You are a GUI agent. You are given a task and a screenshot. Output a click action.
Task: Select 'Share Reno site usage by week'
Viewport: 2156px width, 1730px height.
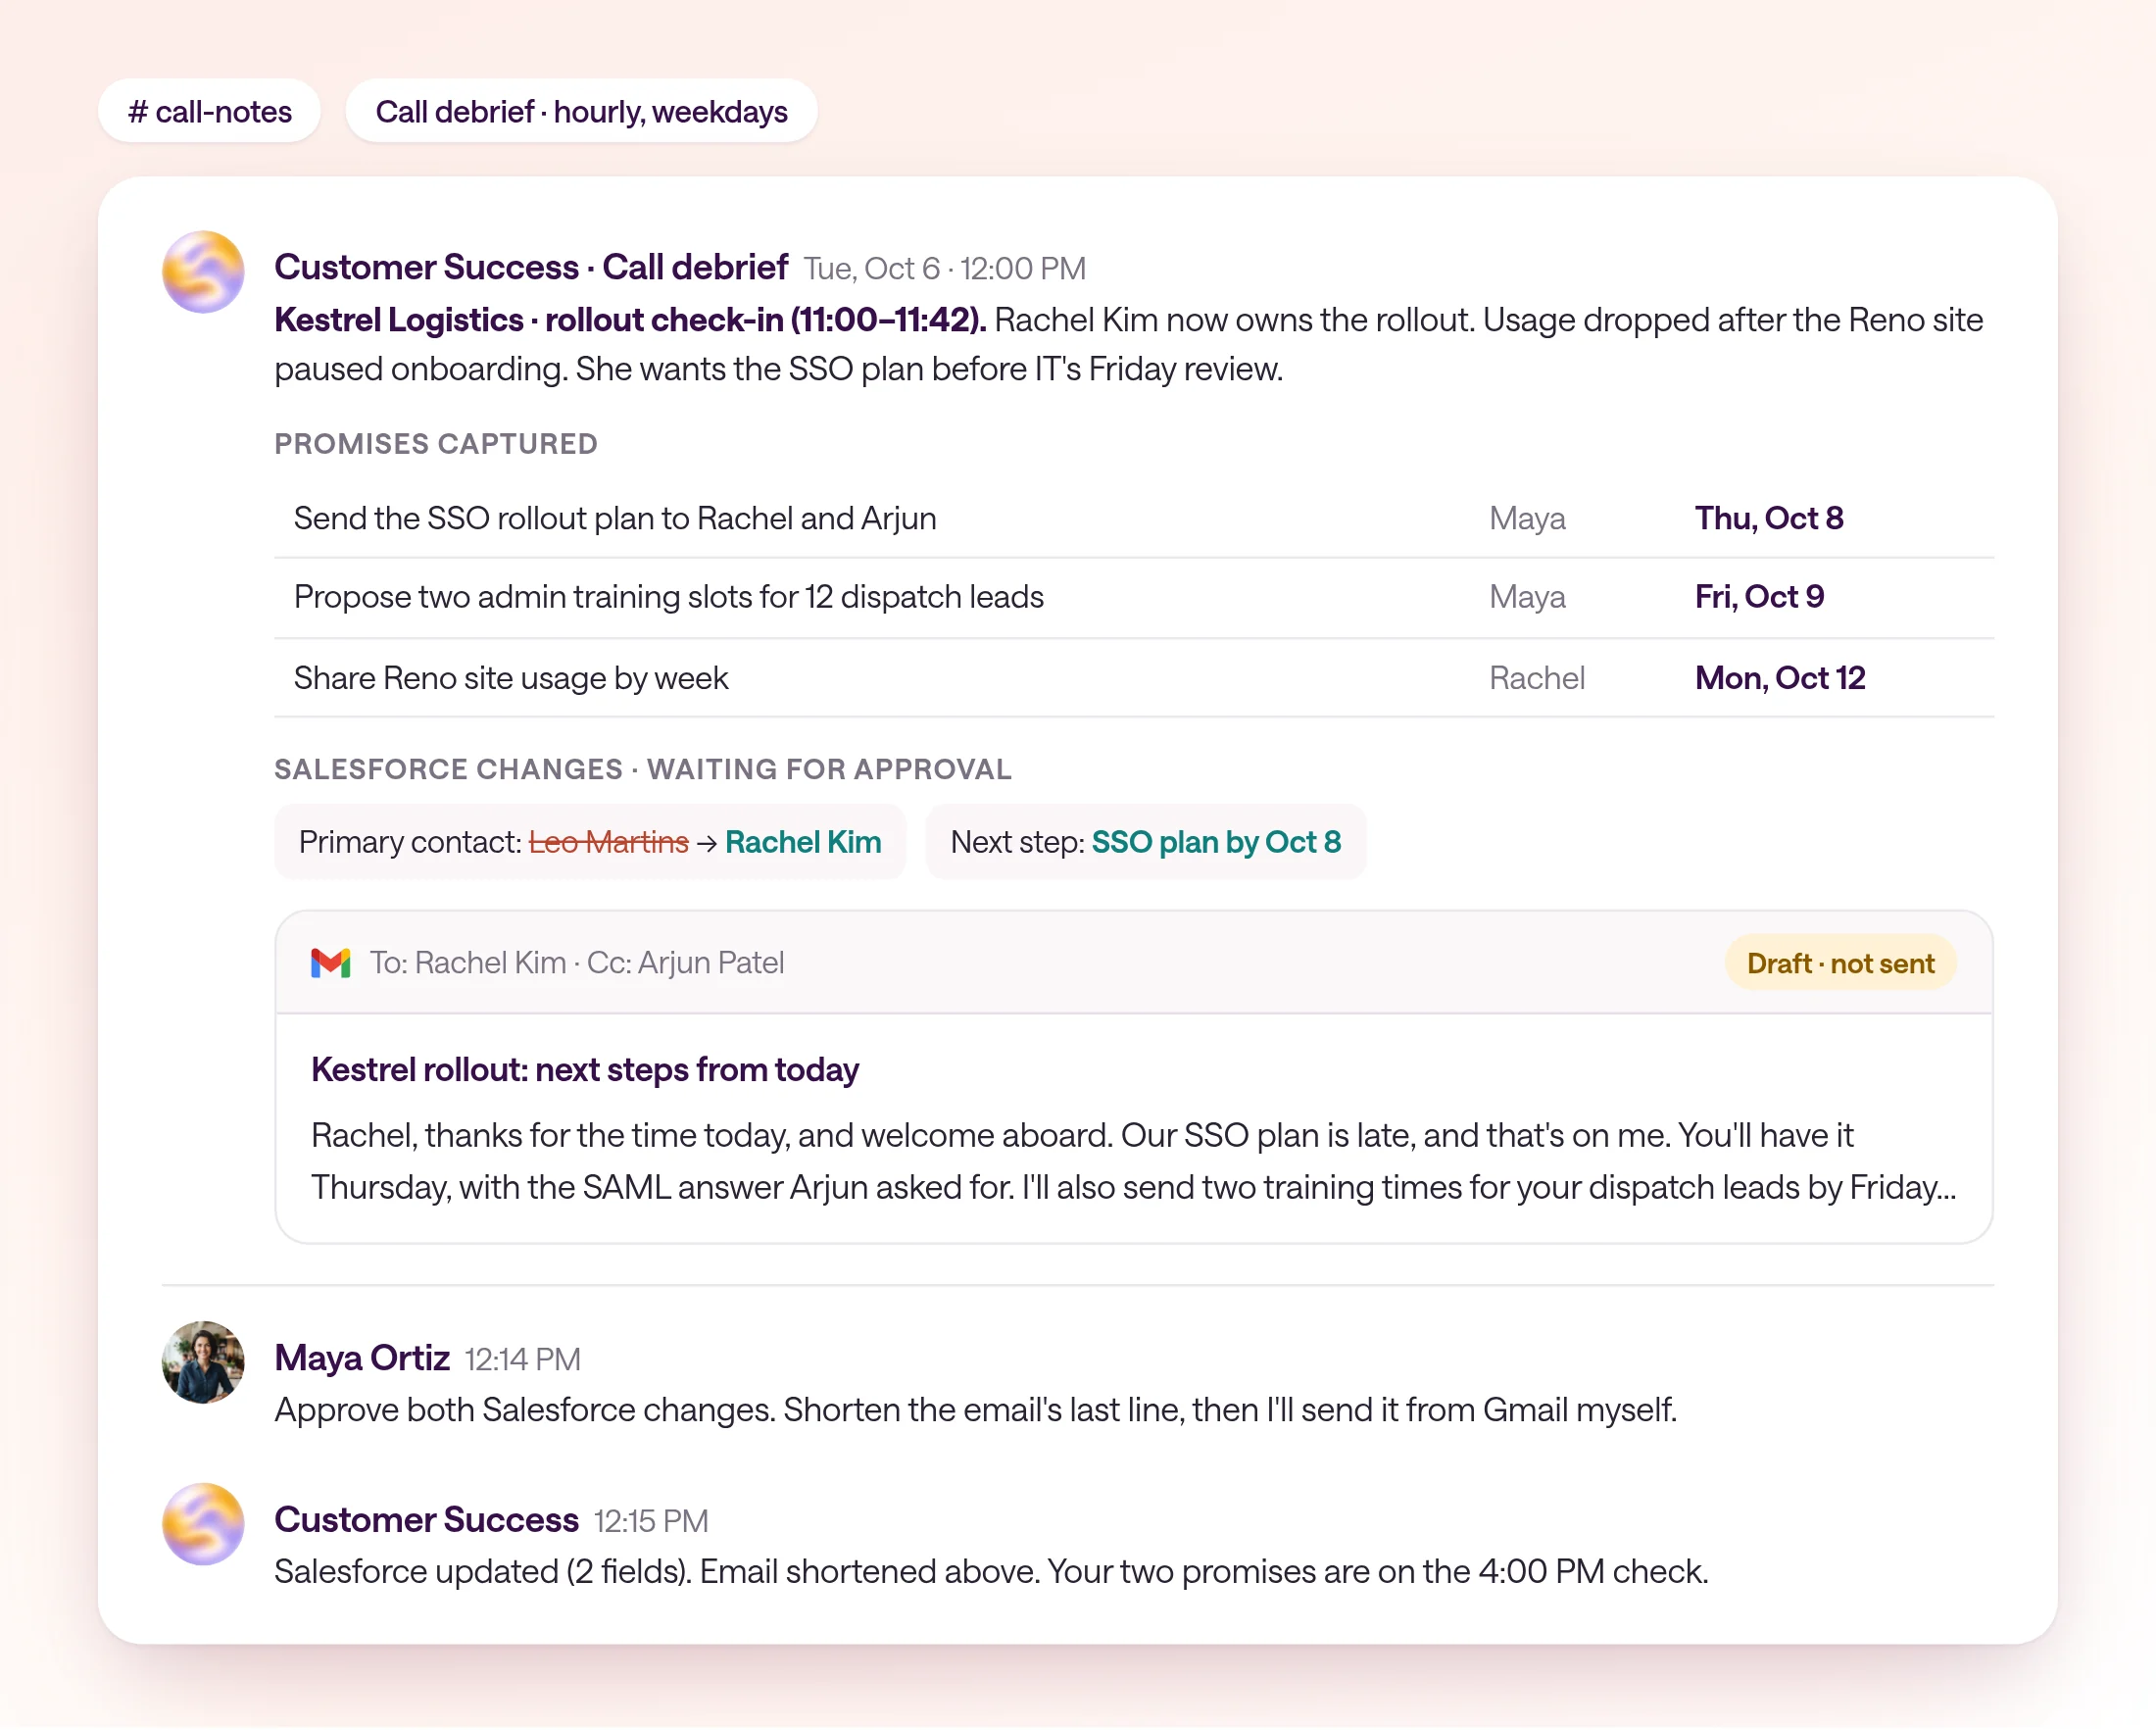pyautogui.click(x=511, y=678)
